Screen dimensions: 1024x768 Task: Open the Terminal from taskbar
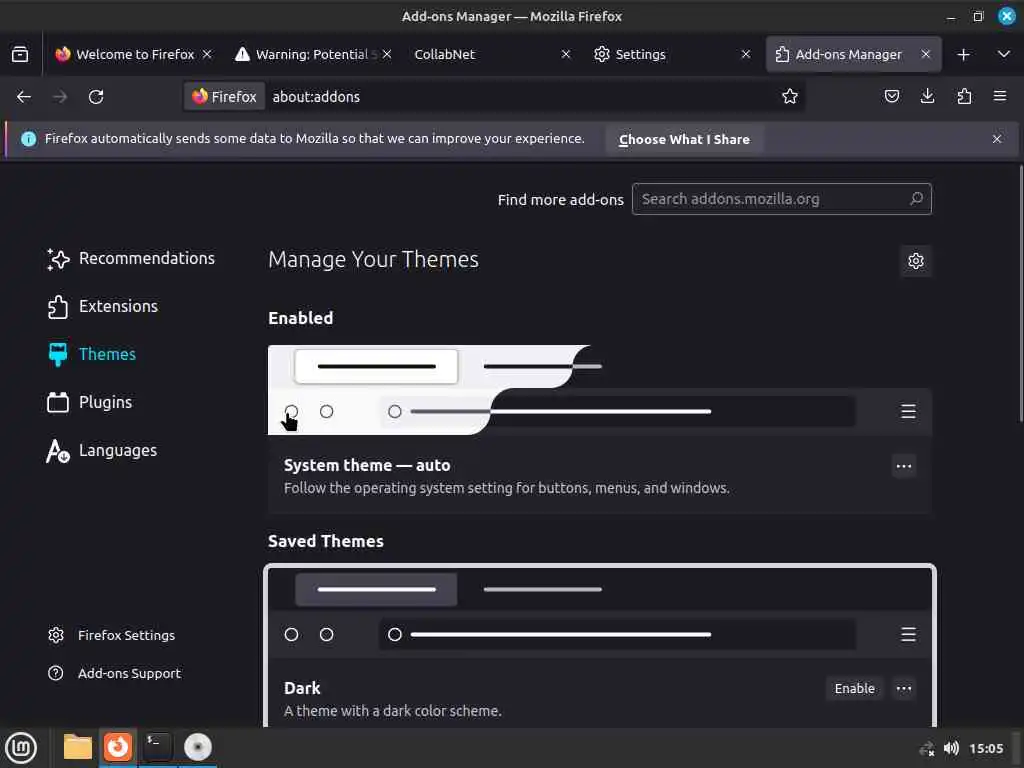point(158,747)
